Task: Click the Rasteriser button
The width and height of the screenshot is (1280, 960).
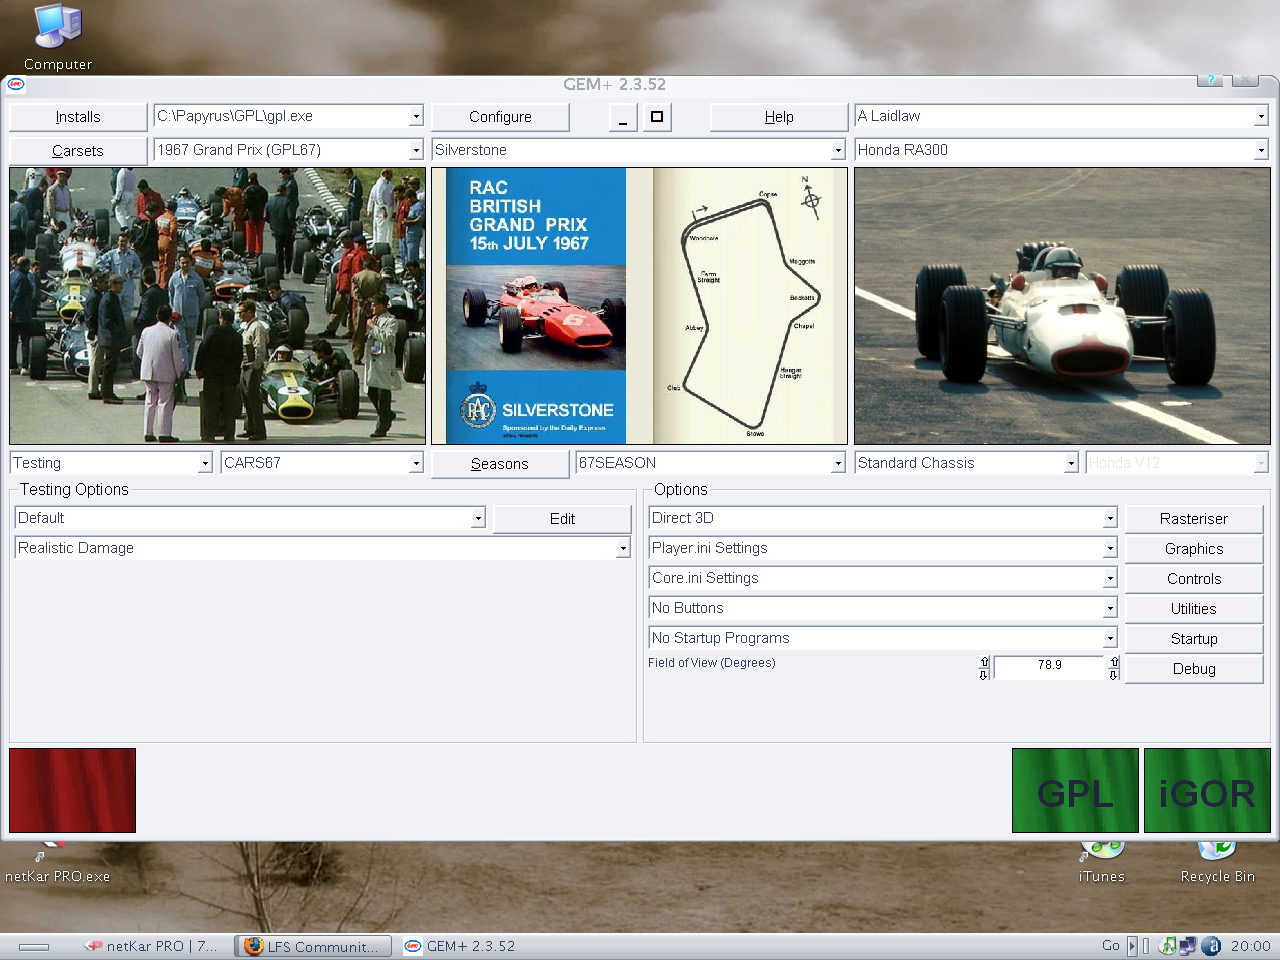Action: point(1194,519)
